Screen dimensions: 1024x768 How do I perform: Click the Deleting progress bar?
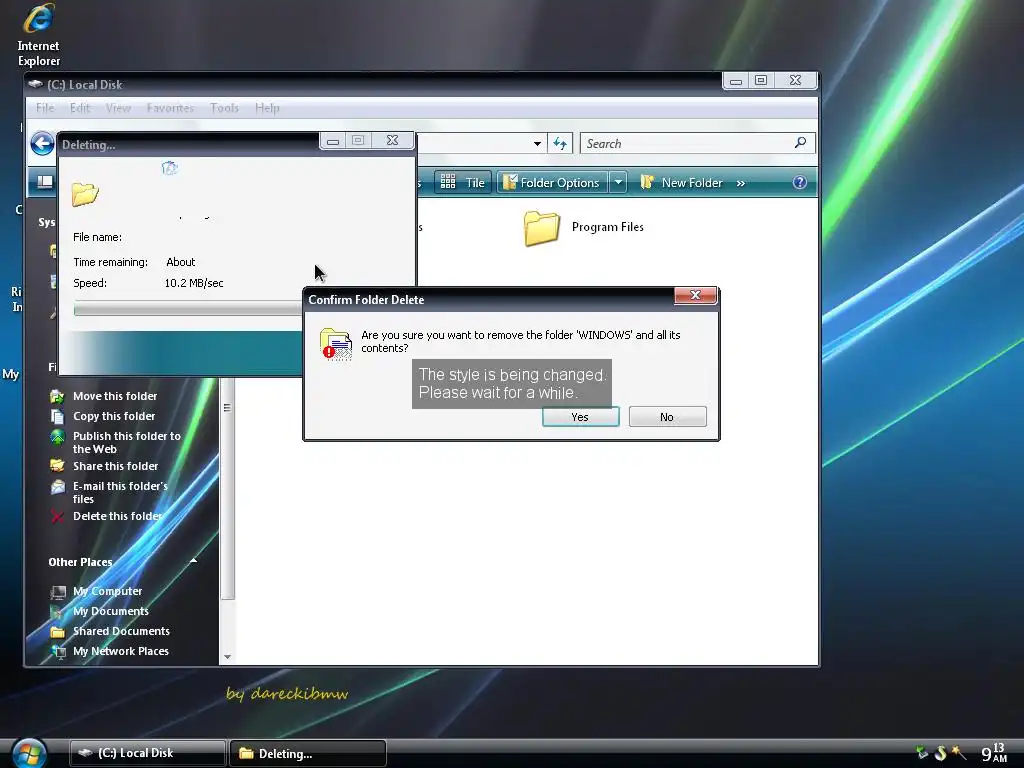tap(188, 308)
